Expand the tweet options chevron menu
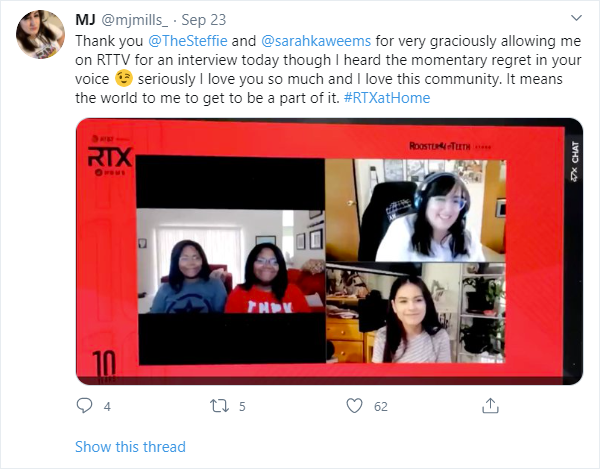The image size is (600, 469). coord(576,18)
